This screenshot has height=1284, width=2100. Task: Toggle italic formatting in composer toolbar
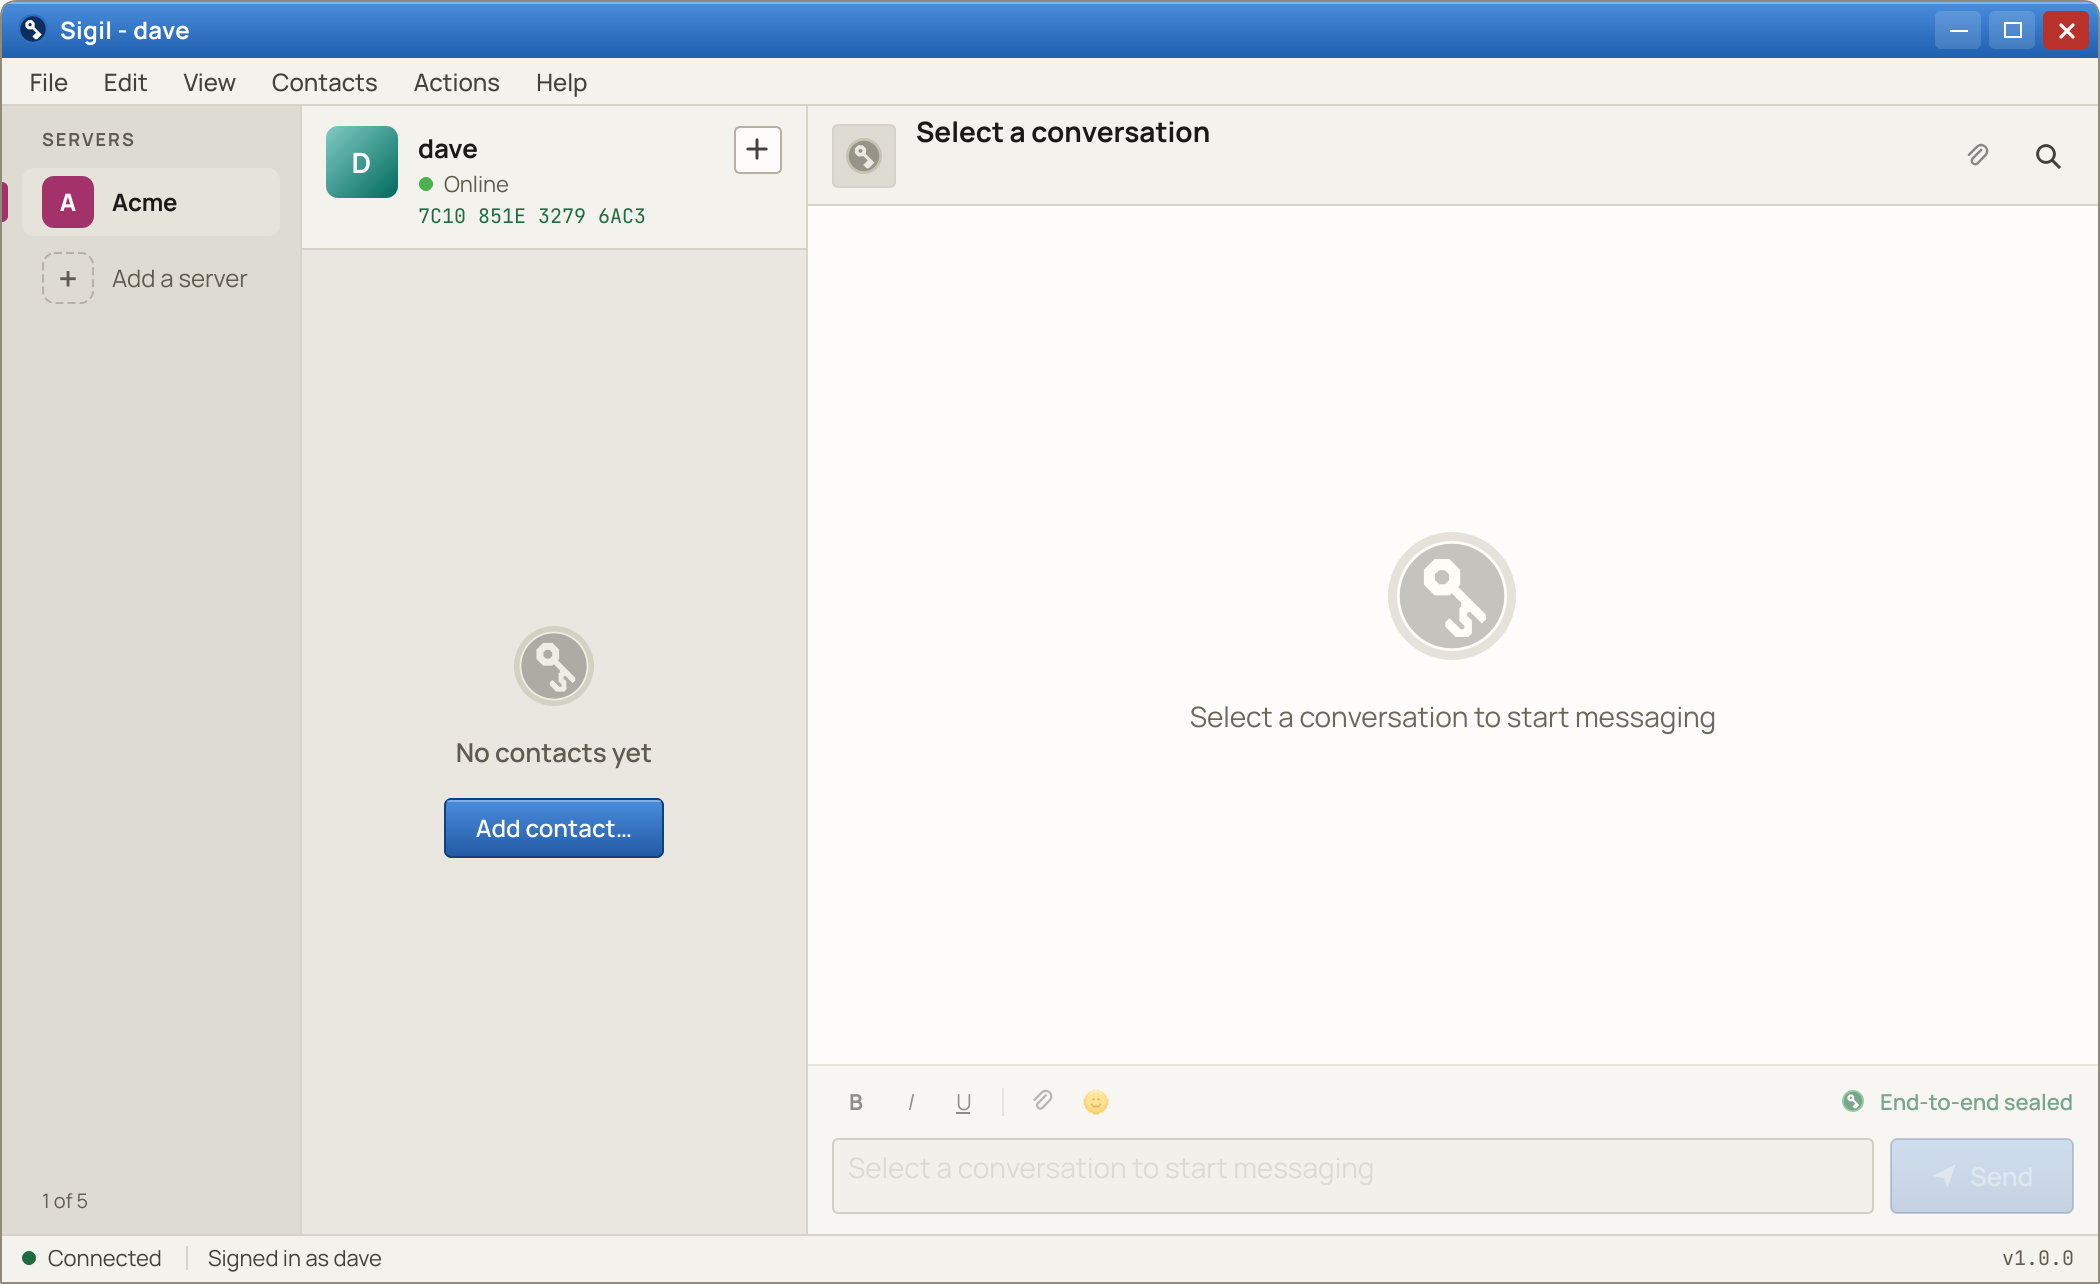910,1102
